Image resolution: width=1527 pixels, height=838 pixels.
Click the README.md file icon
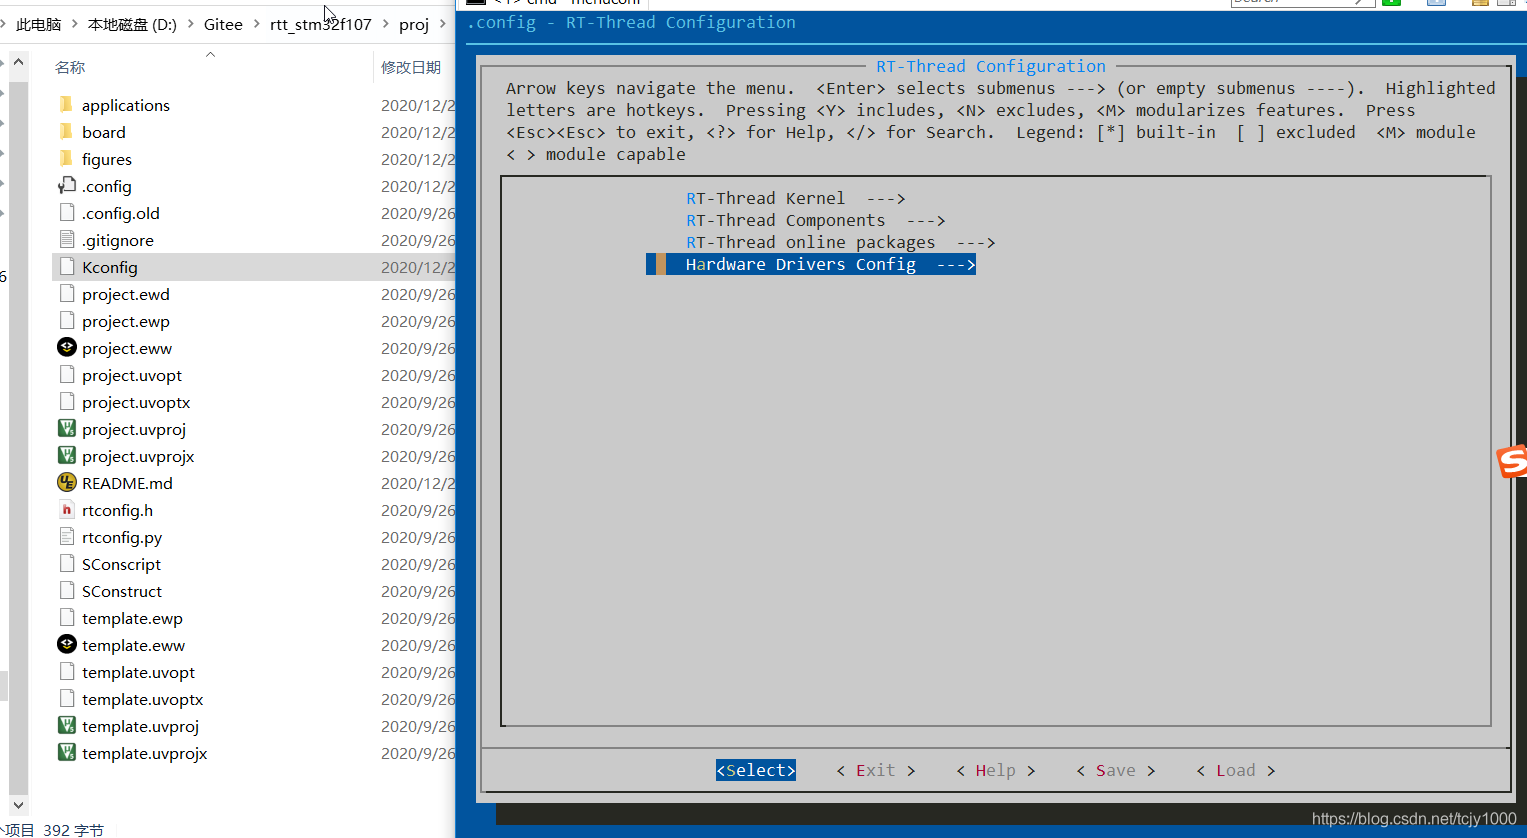coord(66,483)
